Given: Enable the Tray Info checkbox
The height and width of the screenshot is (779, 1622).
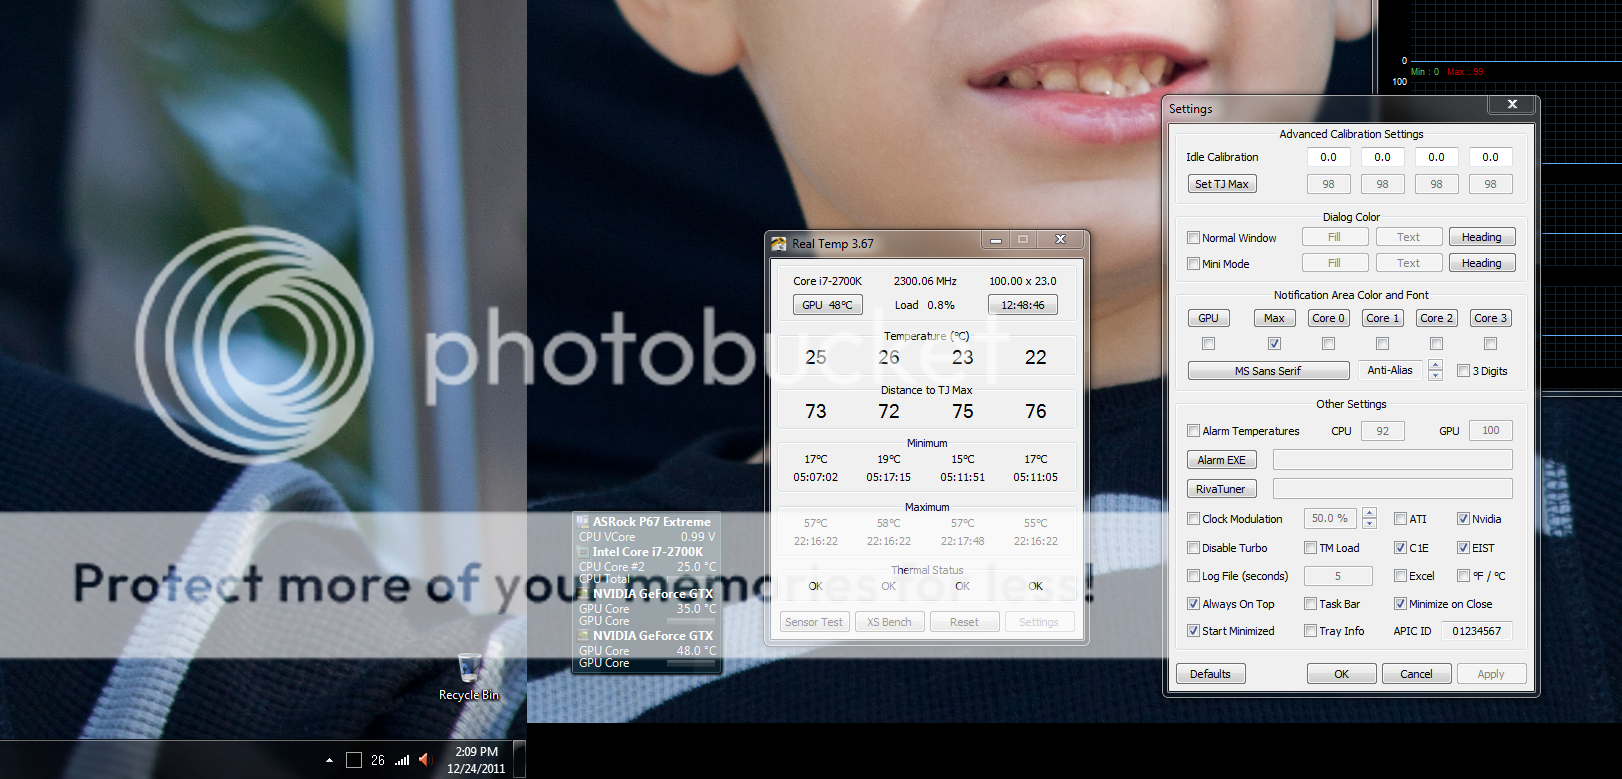Looking at the screenshot, I should [x=1310, y=631].
